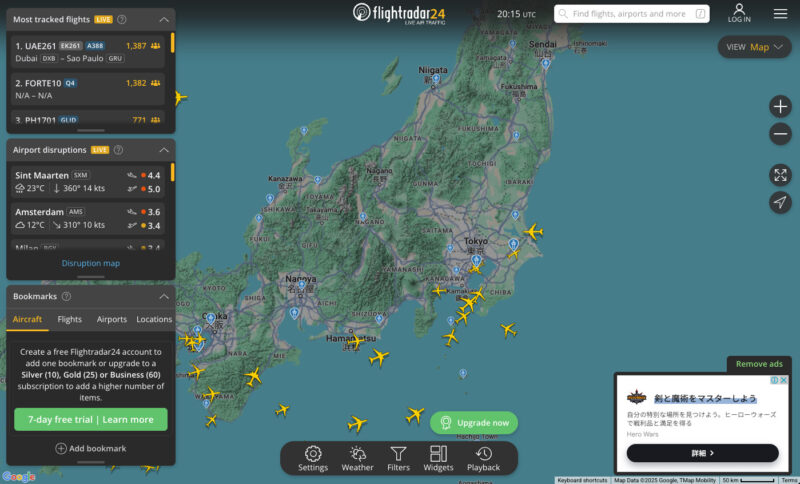Screen dimensions: 800x484
Task: Select aircraft icon northeast of Tokyo
Action: [533, 232]
